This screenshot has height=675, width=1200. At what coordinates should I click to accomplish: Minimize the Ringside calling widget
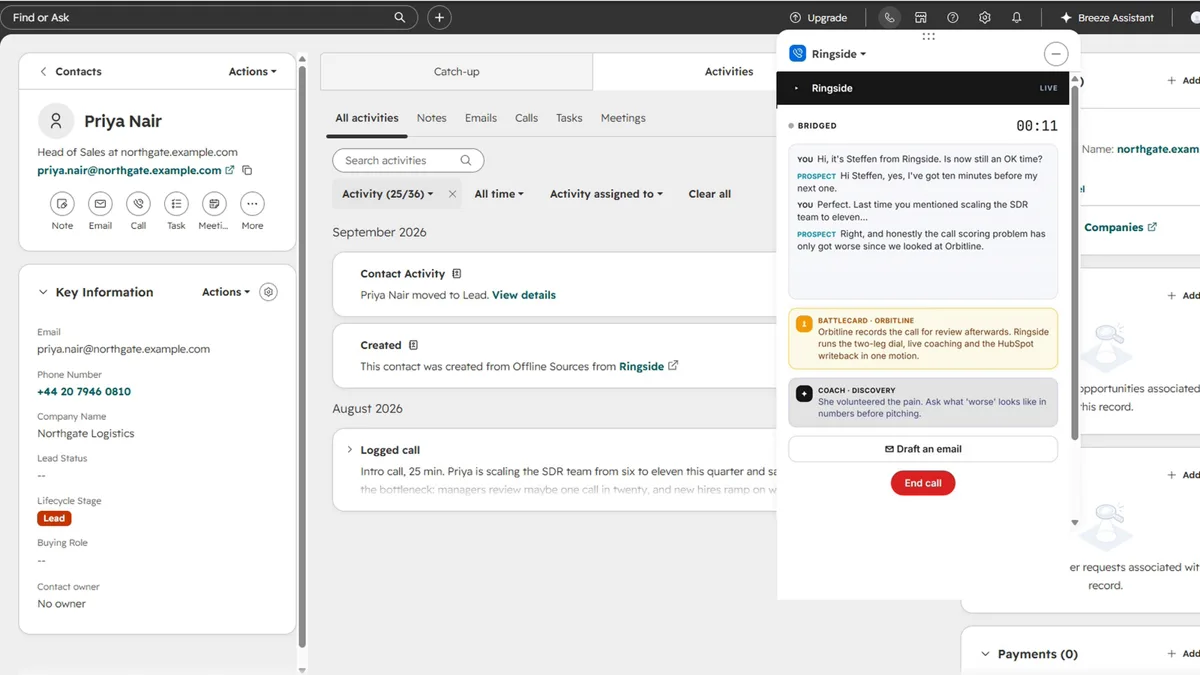point(1055,54)
